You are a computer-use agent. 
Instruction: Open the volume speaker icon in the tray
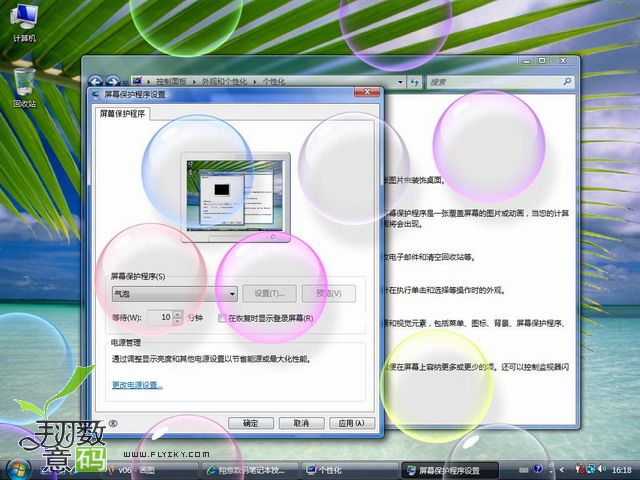point(602,469)
